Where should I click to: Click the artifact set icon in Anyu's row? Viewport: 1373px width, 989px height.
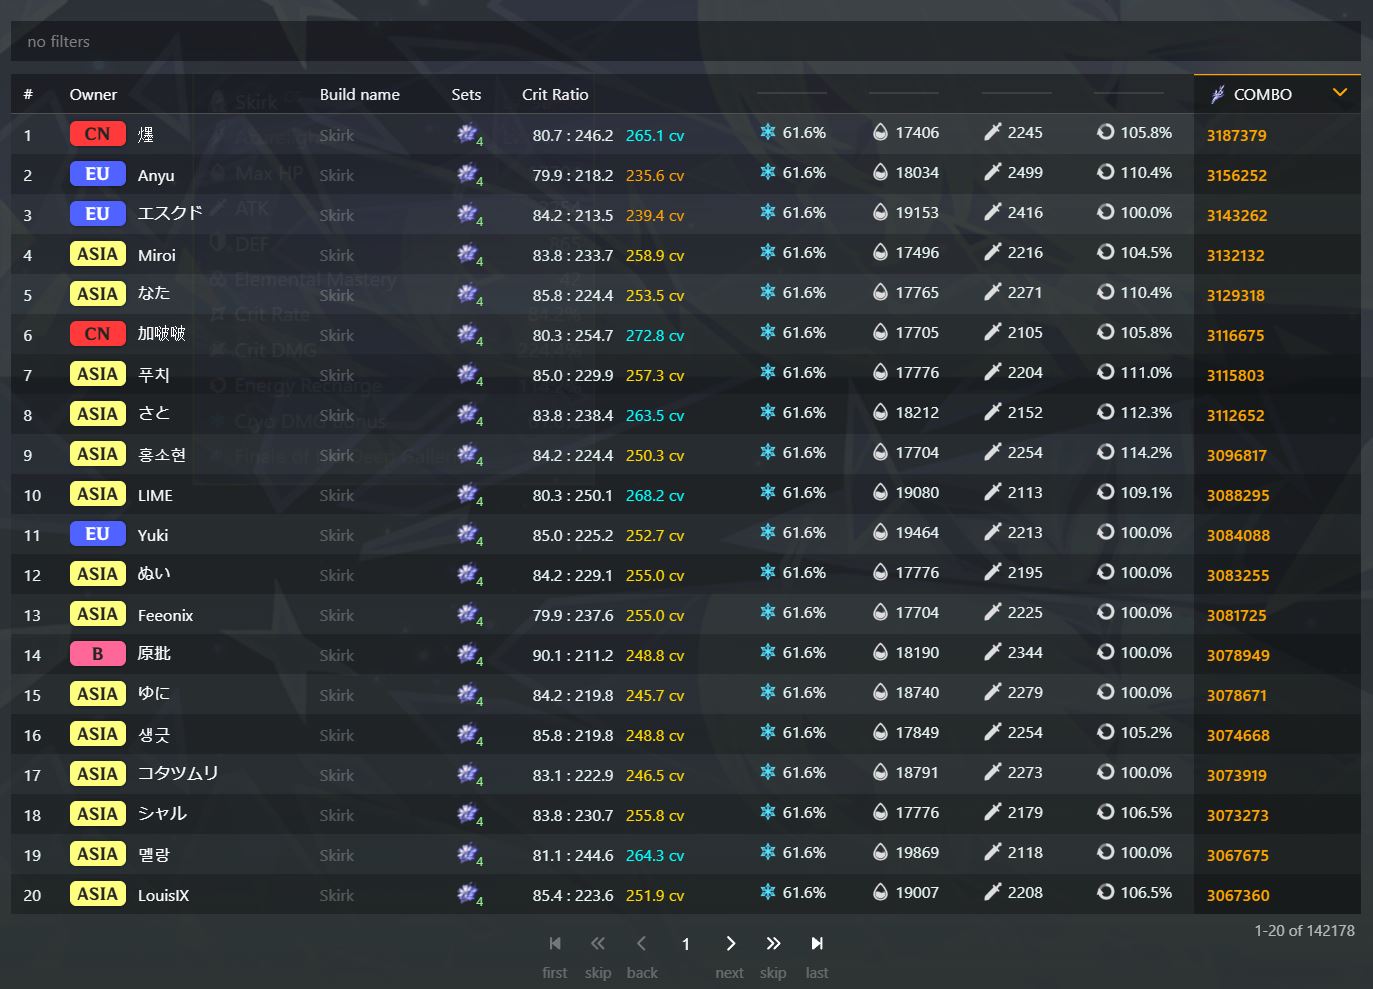[468, 174]
